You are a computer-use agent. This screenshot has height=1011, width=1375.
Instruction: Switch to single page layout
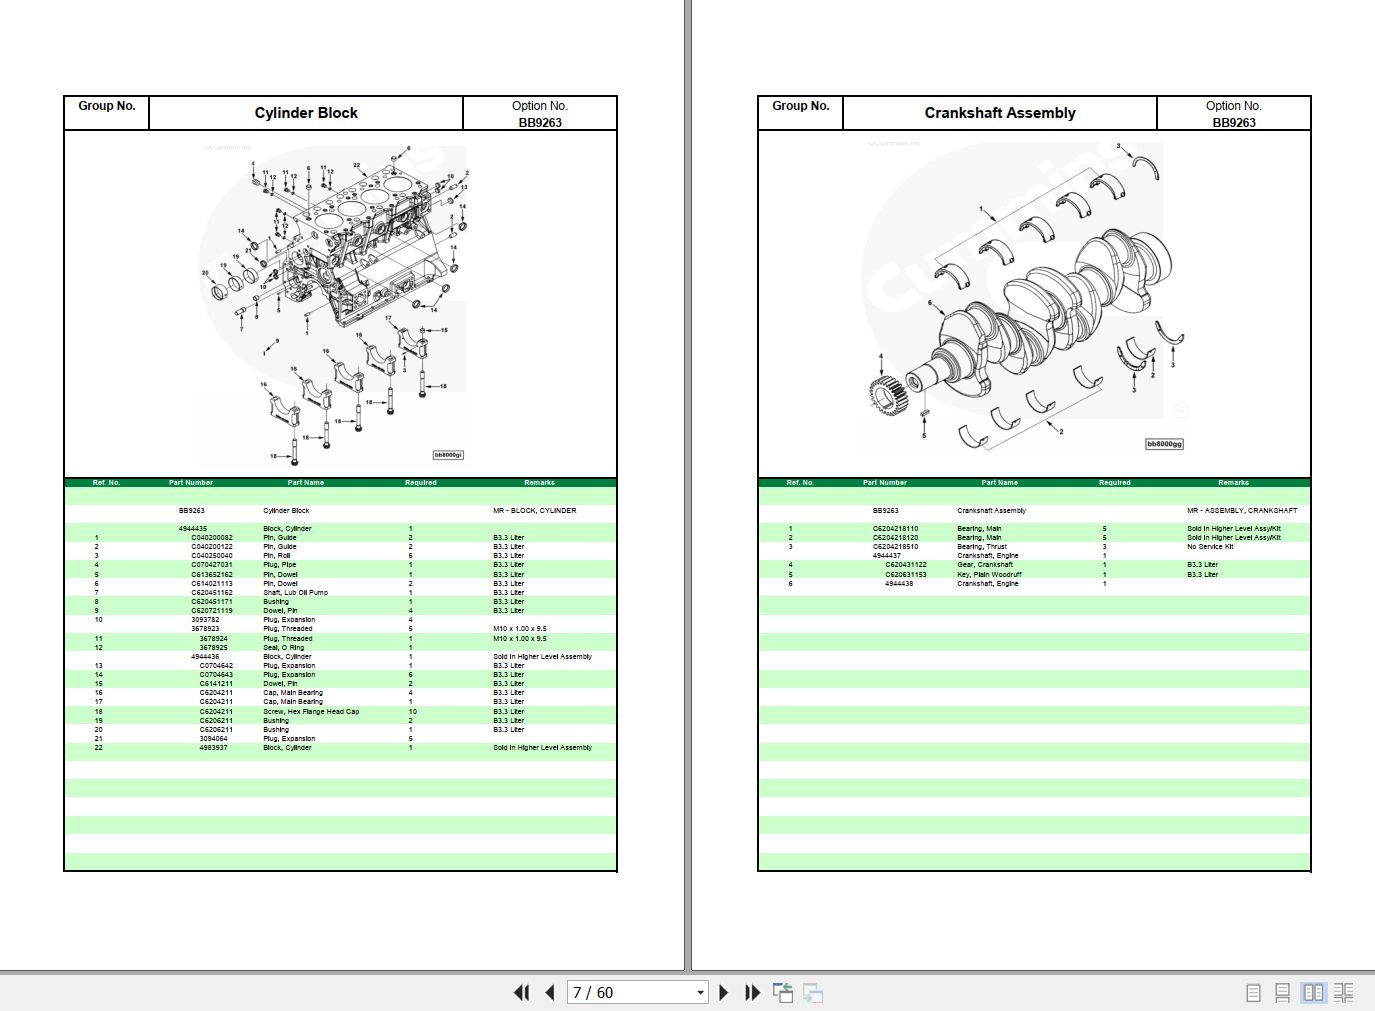(1253, 992)
